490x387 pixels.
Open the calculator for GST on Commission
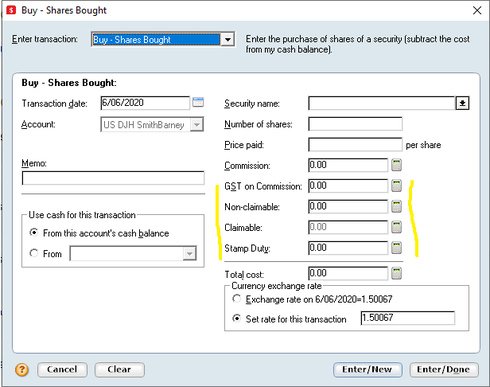pos(396,186)
